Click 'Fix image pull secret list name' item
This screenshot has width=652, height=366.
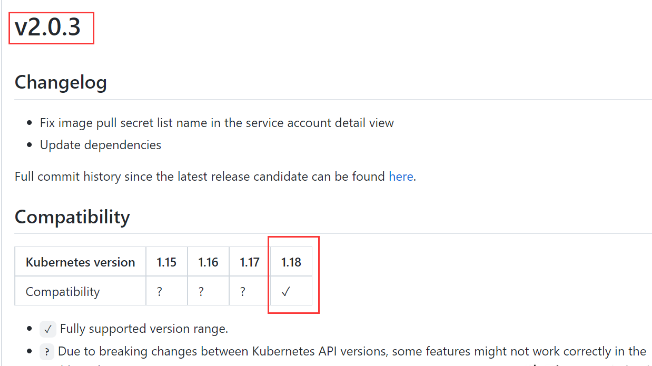click(217, 123)
